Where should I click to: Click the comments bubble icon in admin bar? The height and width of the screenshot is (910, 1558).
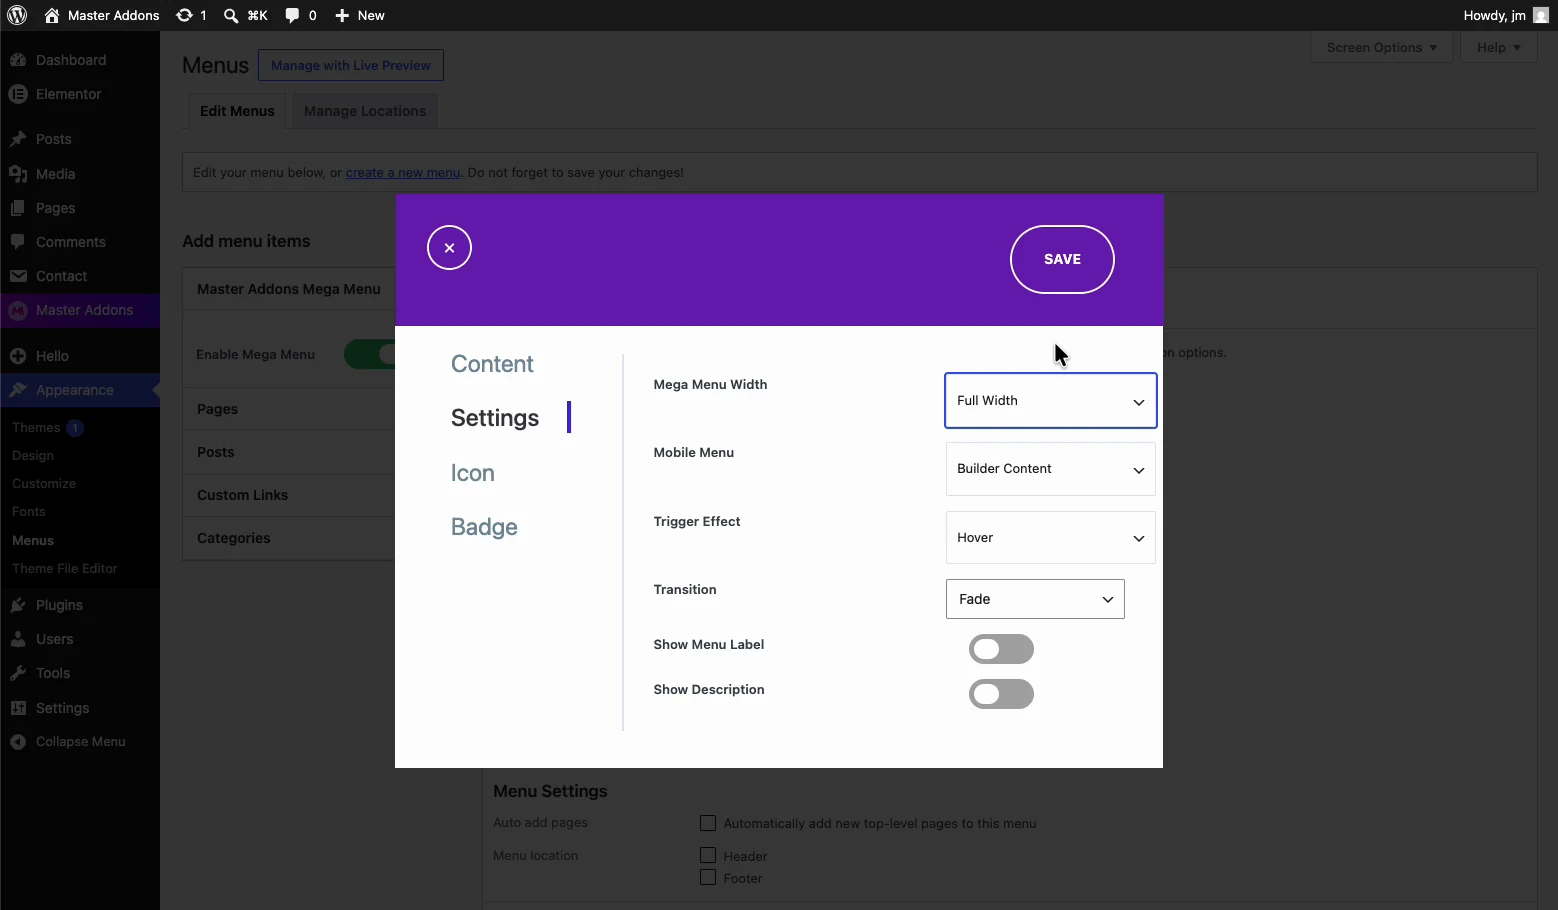click(x=292, y=15)
